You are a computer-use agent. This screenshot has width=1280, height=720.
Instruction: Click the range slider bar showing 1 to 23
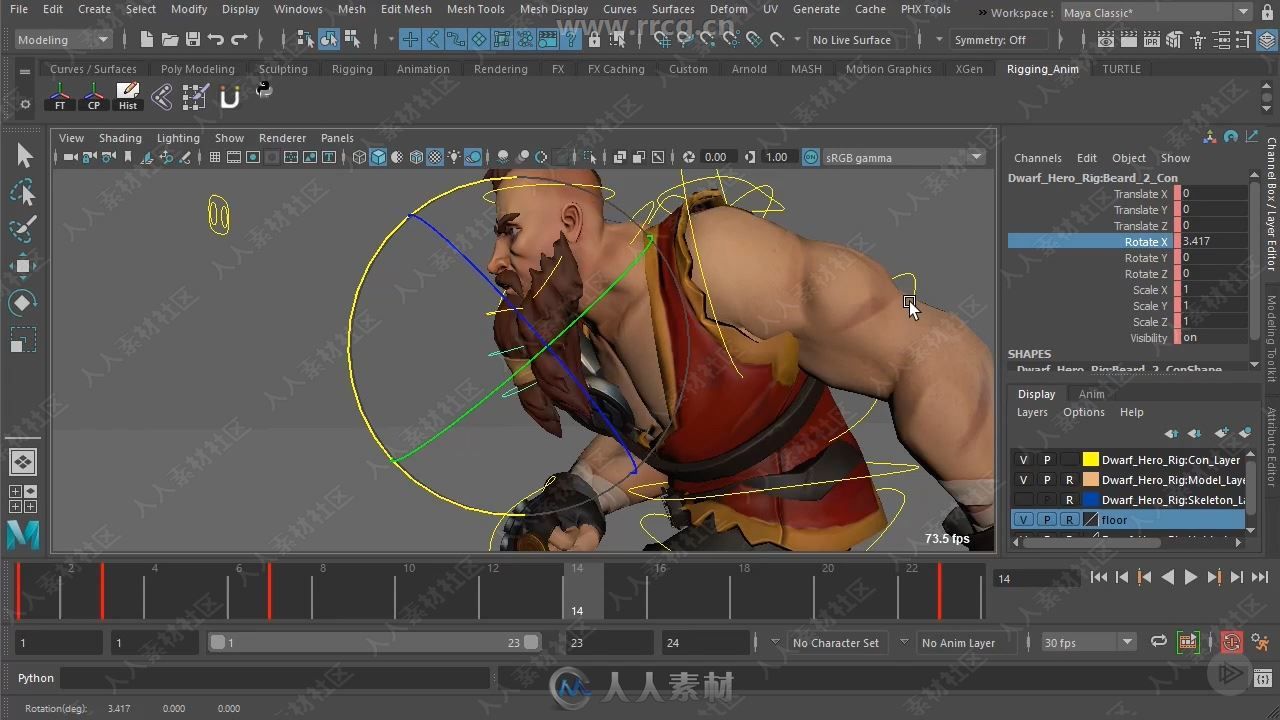374,642
